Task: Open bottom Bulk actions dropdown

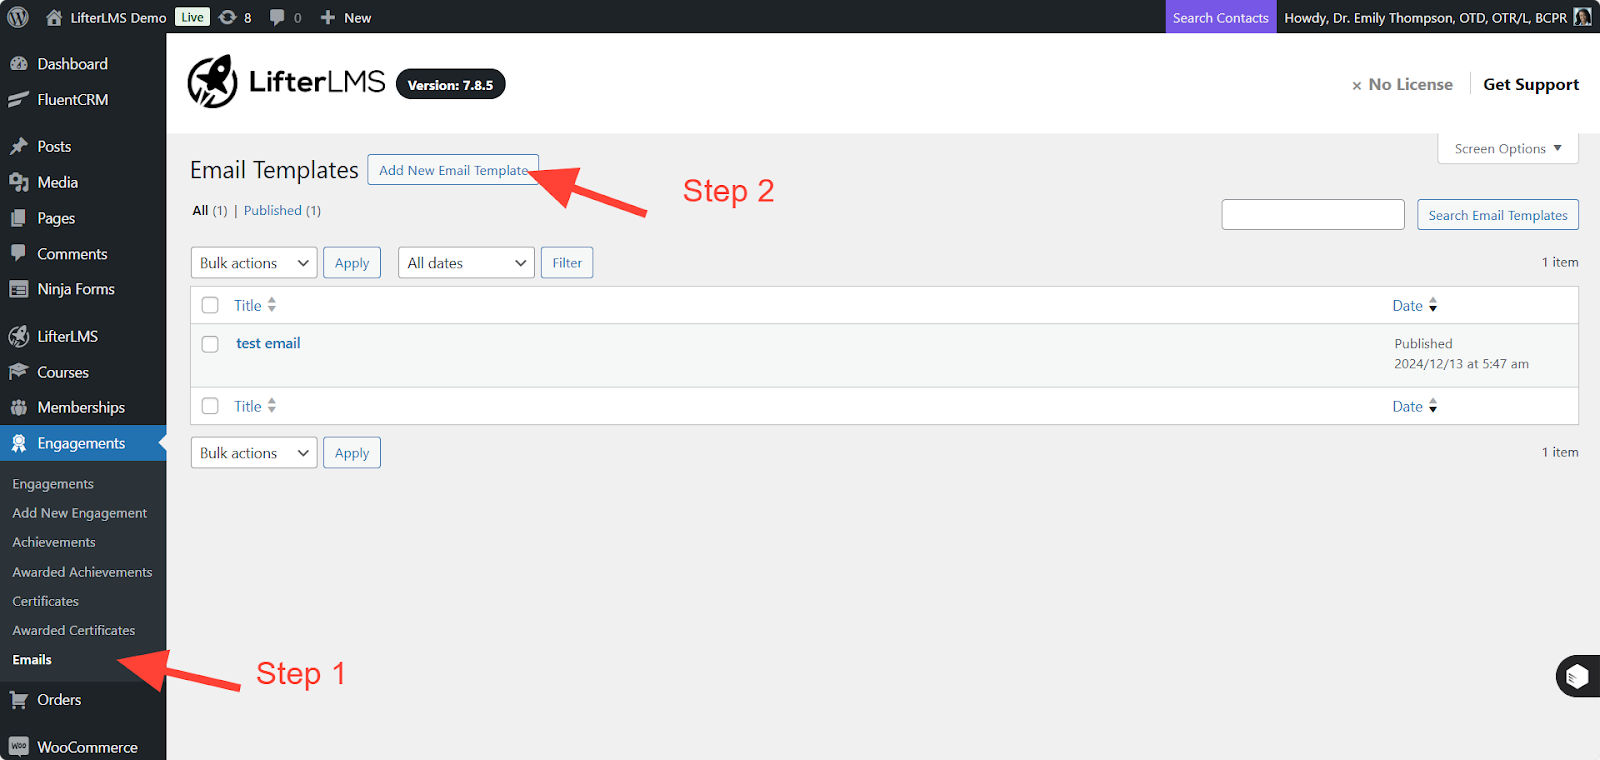Action: (x=254, y=453)
